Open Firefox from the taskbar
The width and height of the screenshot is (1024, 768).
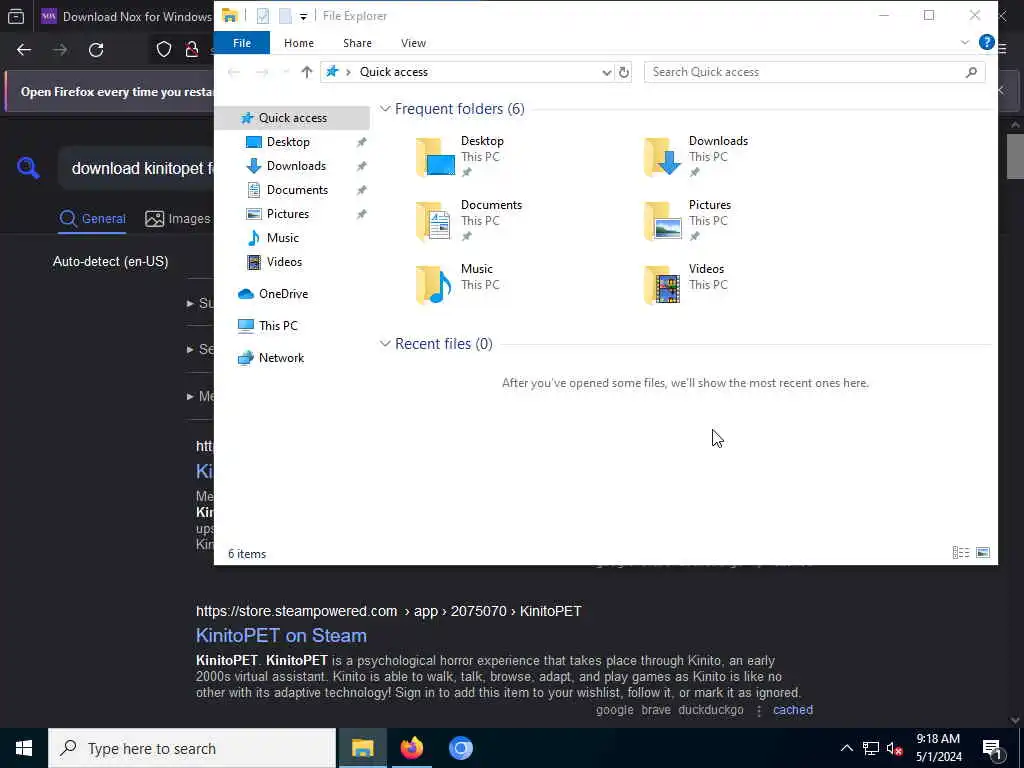click(411, 748)
